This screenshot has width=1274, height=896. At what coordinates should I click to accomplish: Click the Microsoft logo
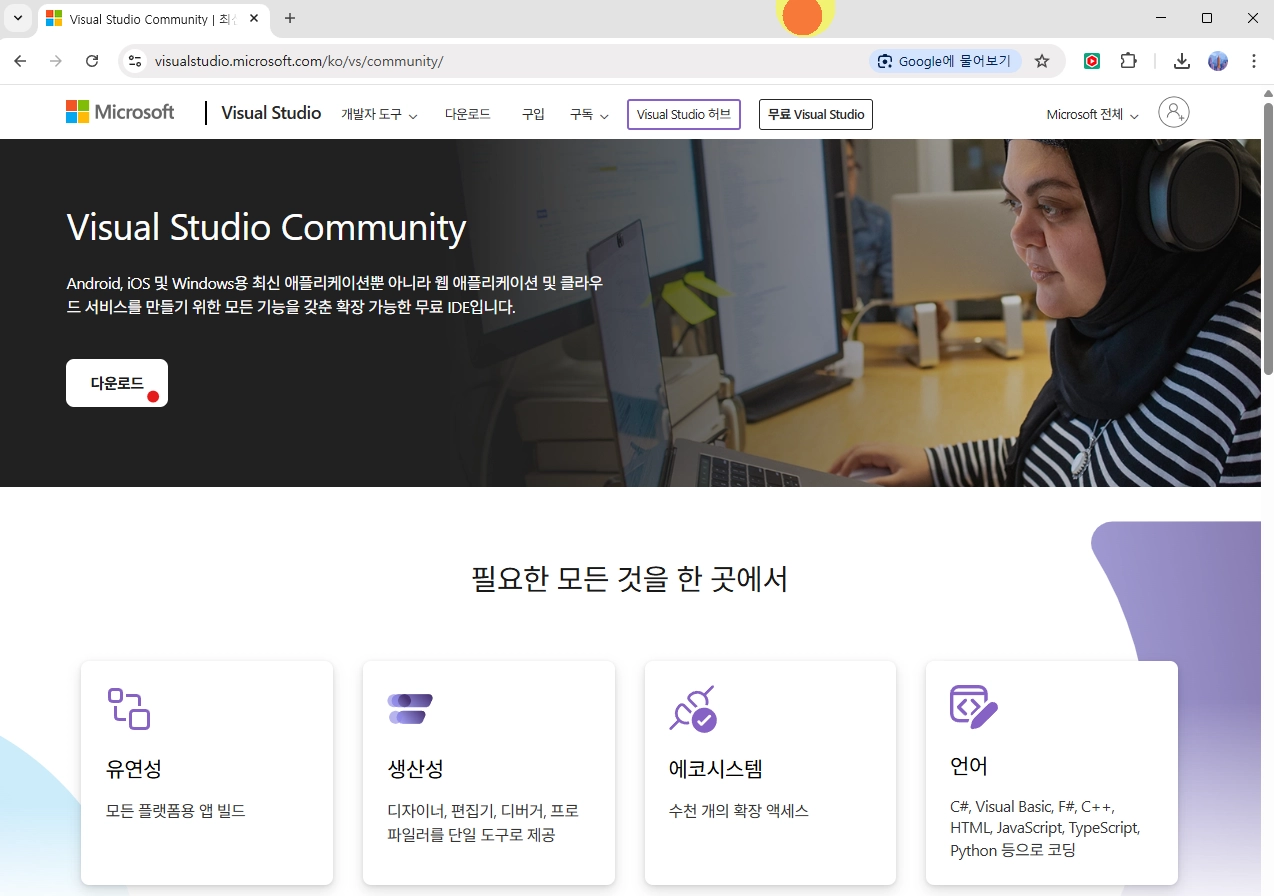120,112
